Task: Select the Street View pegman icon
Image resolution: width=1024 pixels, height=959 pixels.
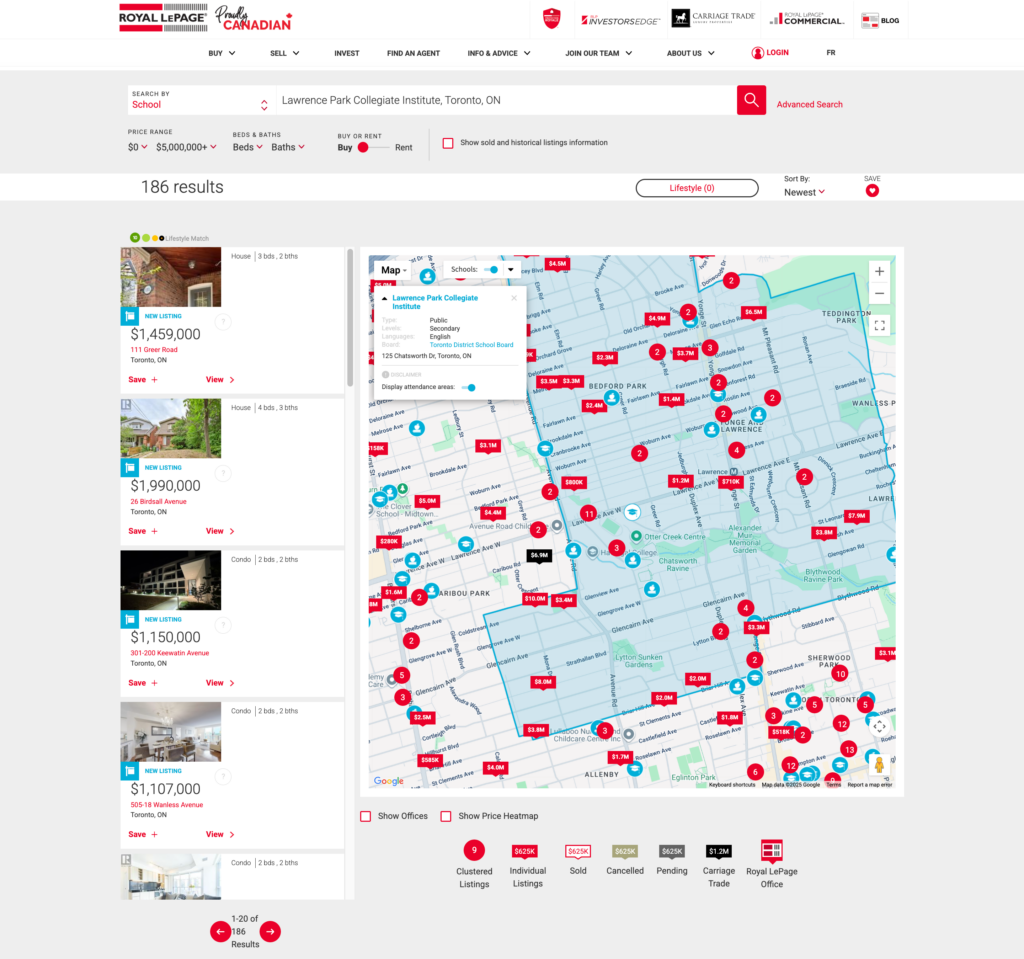Action: pyautogui.click(x=879, y=764)
